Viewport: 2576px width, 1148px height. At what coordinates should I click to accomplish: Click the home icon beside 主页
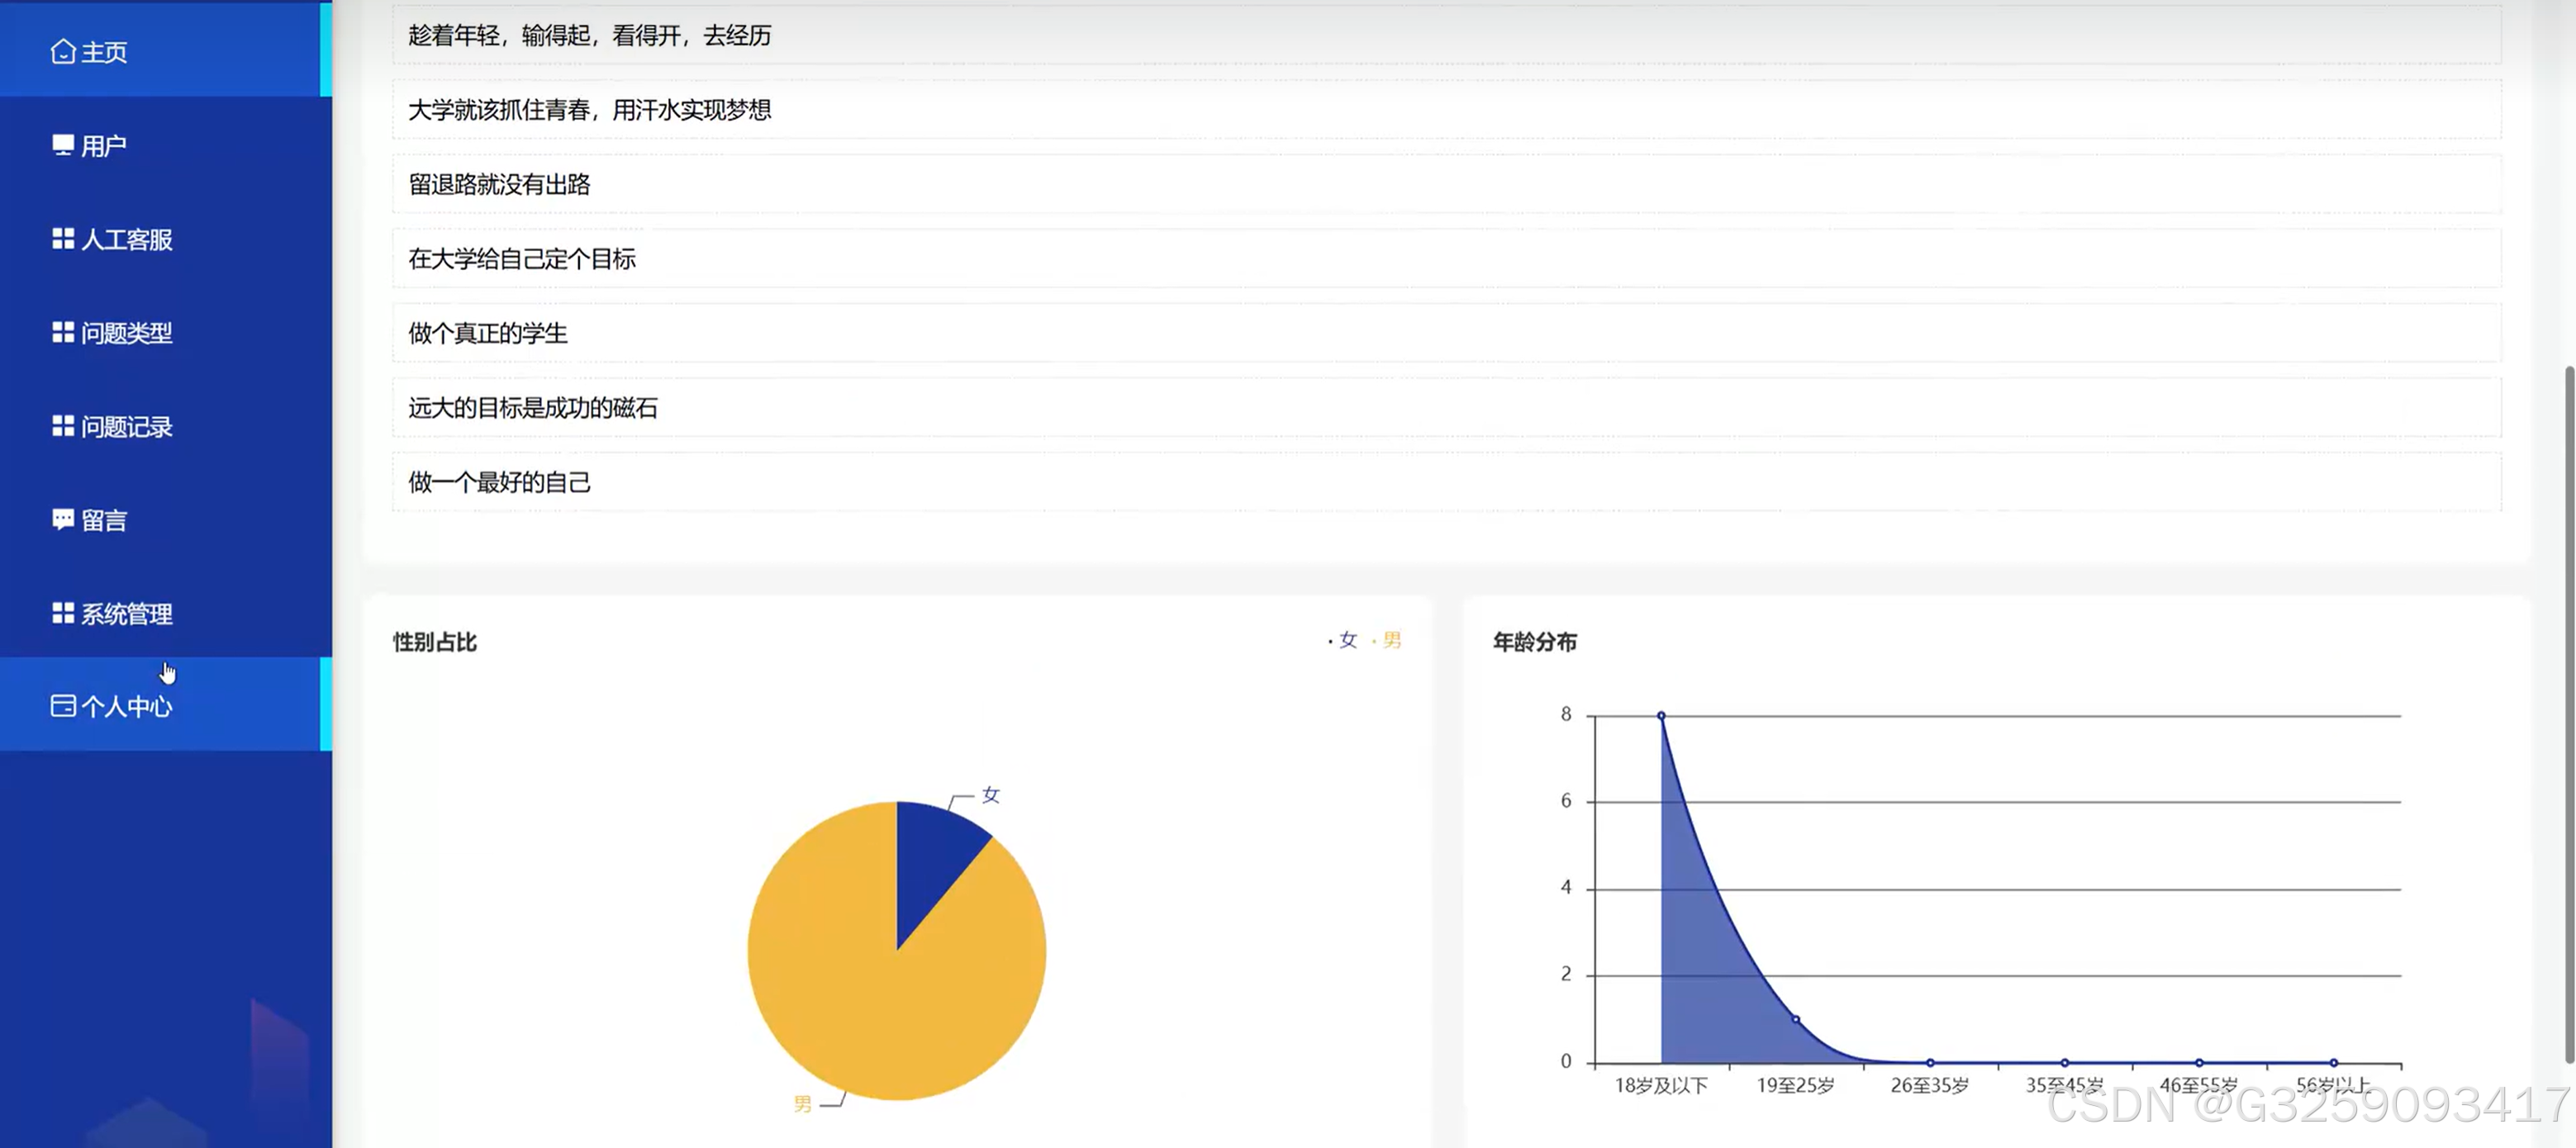(x=63, y=51)
